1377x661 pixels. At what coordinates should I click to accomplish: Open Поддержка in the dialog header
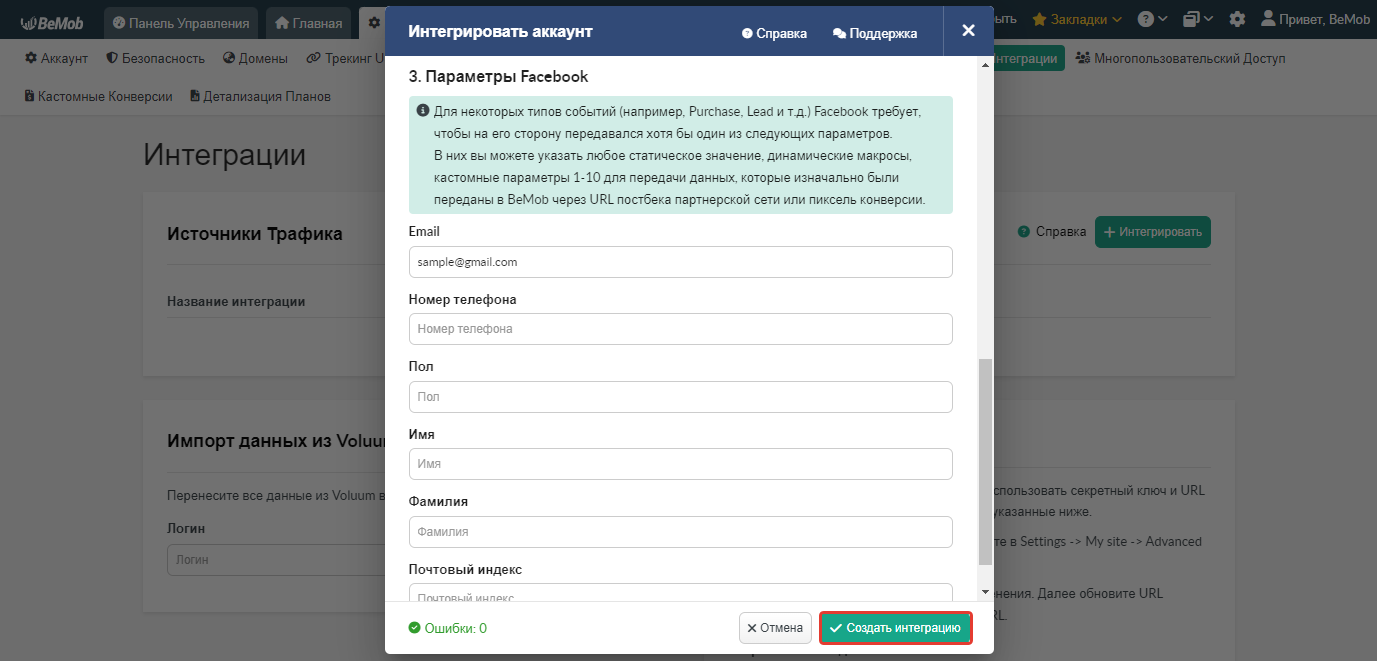(x=875, y=33)
